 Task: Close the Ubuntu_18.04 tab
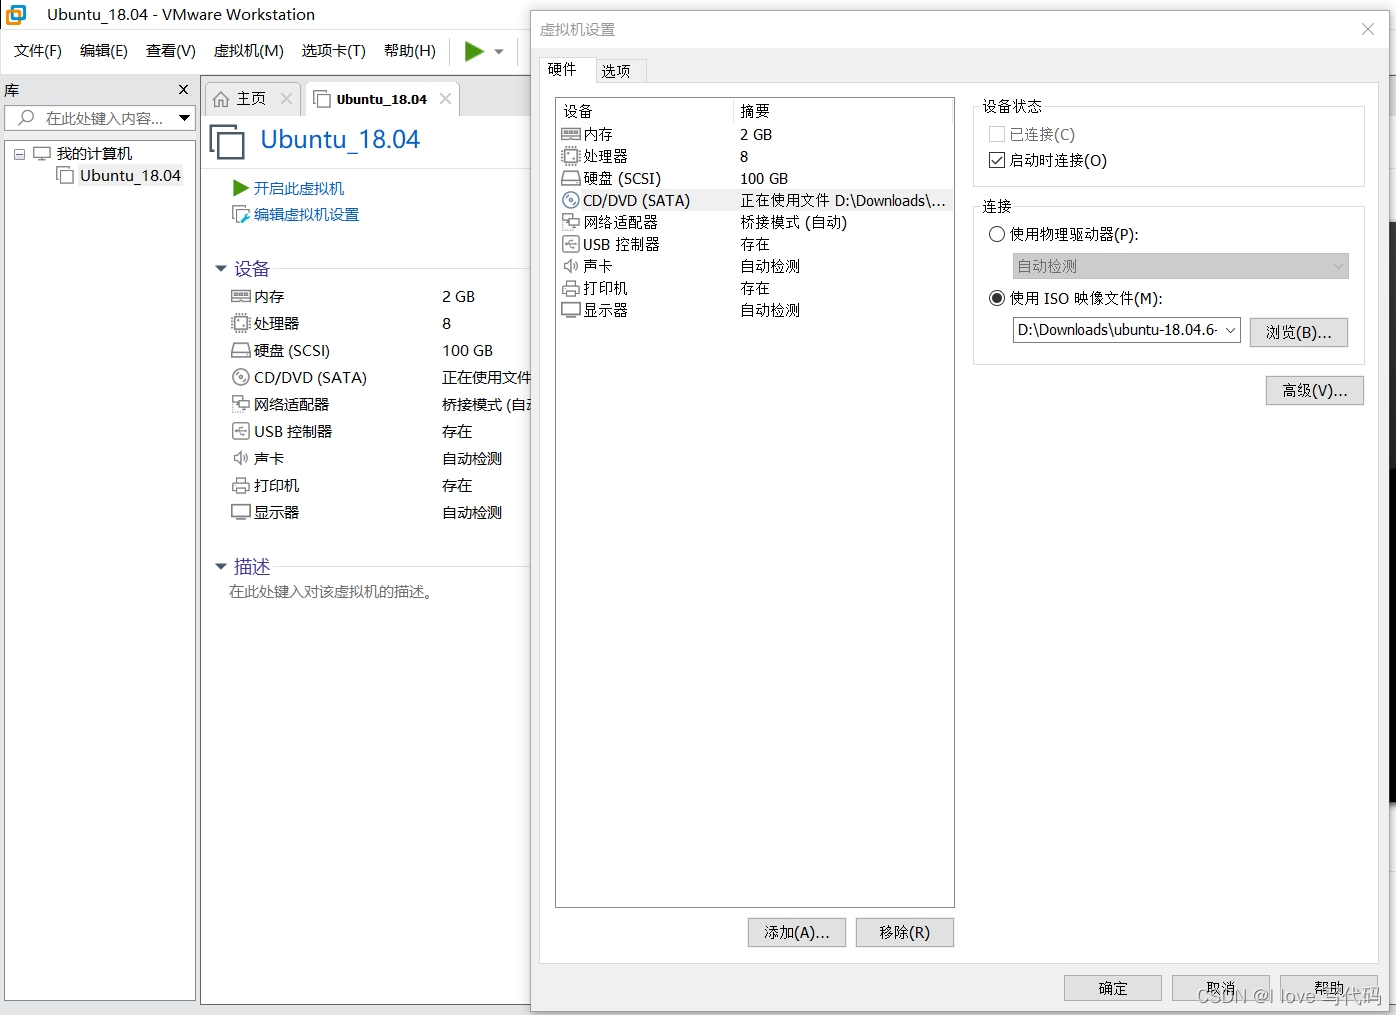[445, 98]
